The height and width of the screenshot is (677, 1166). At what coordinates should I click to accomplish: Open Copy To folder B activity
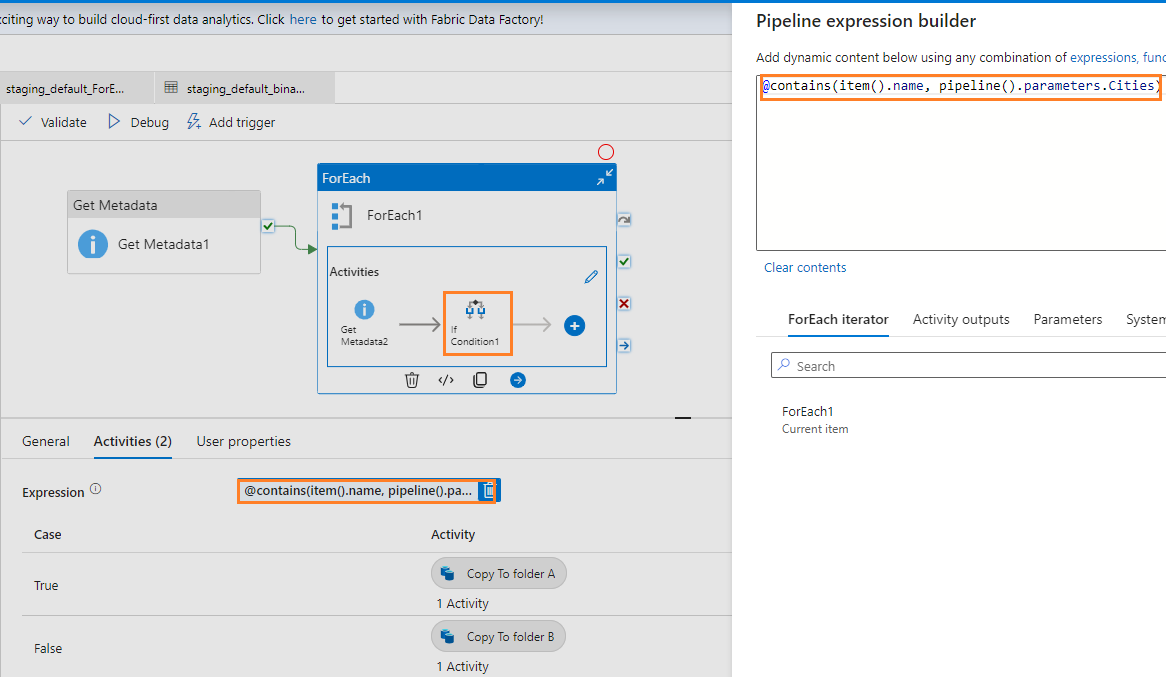[x=498, y=637]
